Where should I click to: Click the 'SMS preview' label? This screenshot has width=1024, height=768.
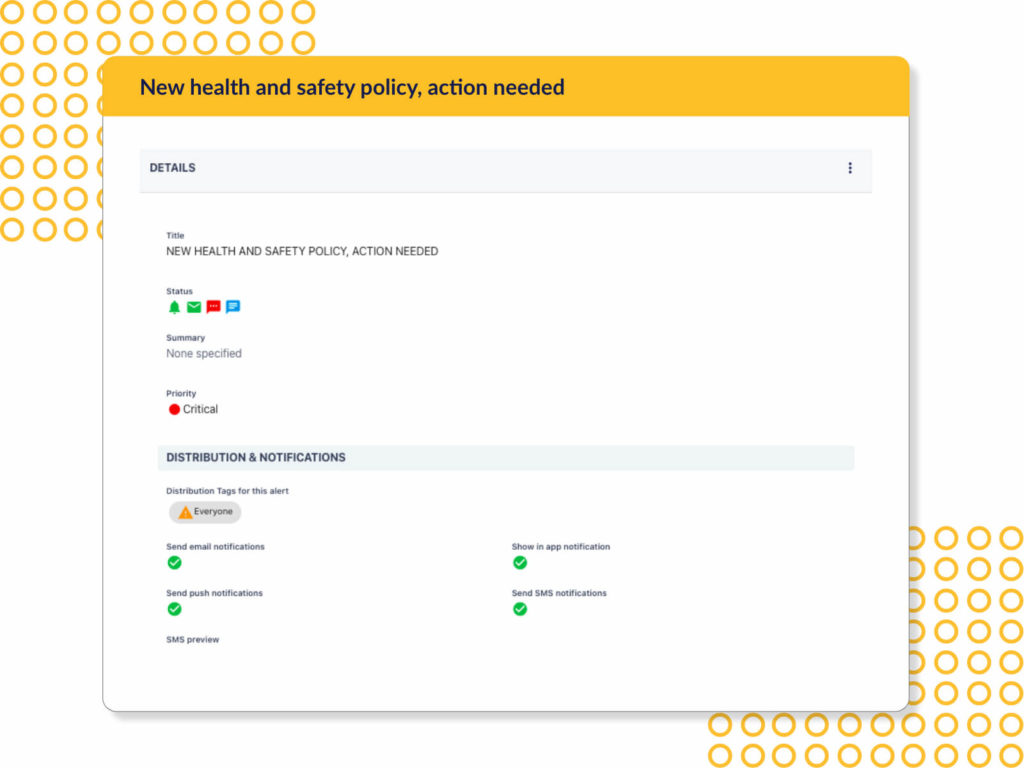(193, 640)
